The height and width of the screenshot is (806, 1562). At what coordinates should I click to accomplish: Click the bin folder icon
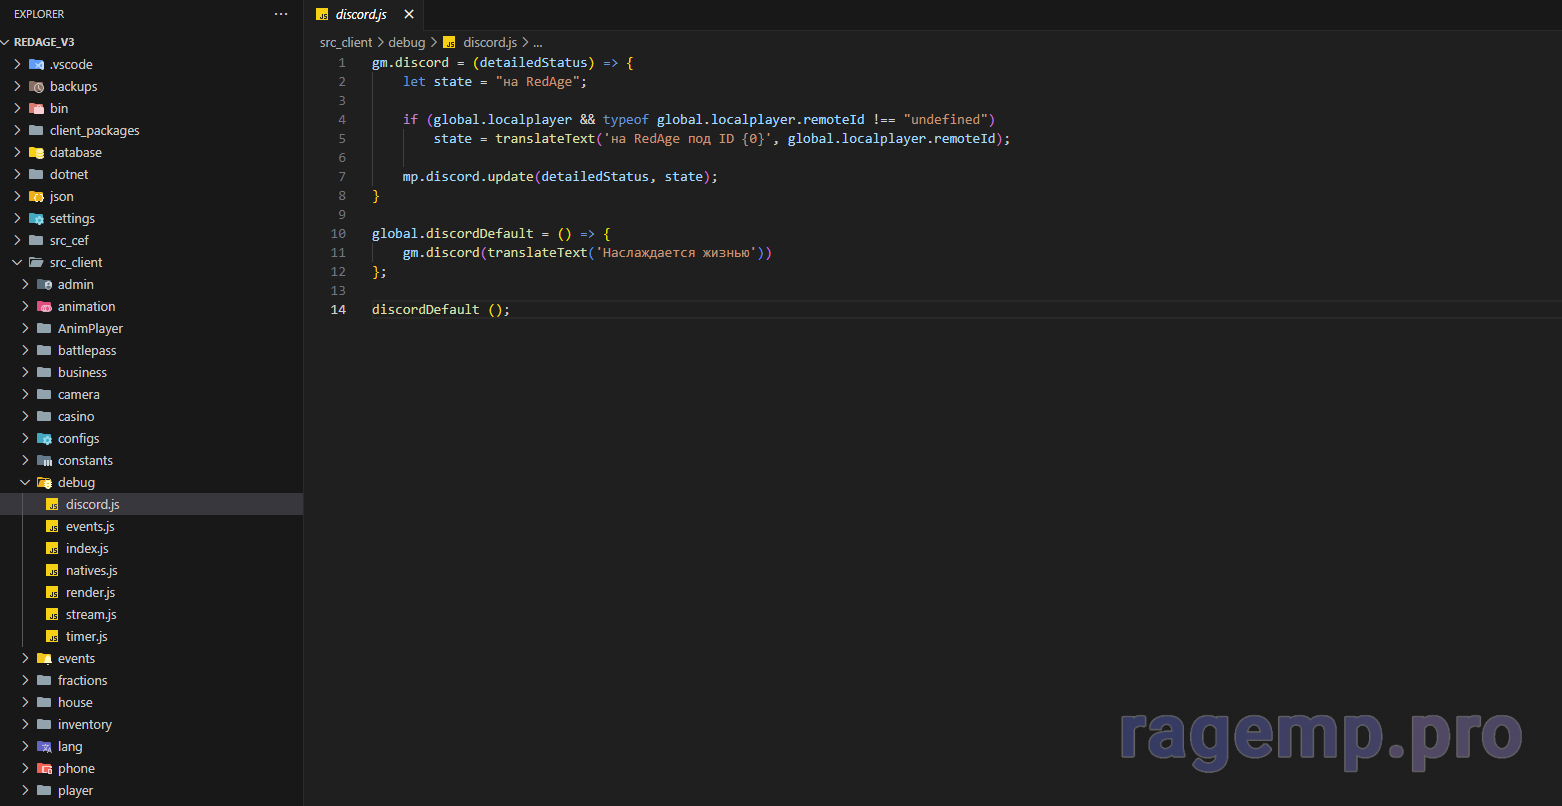click(x=37, y=108)
